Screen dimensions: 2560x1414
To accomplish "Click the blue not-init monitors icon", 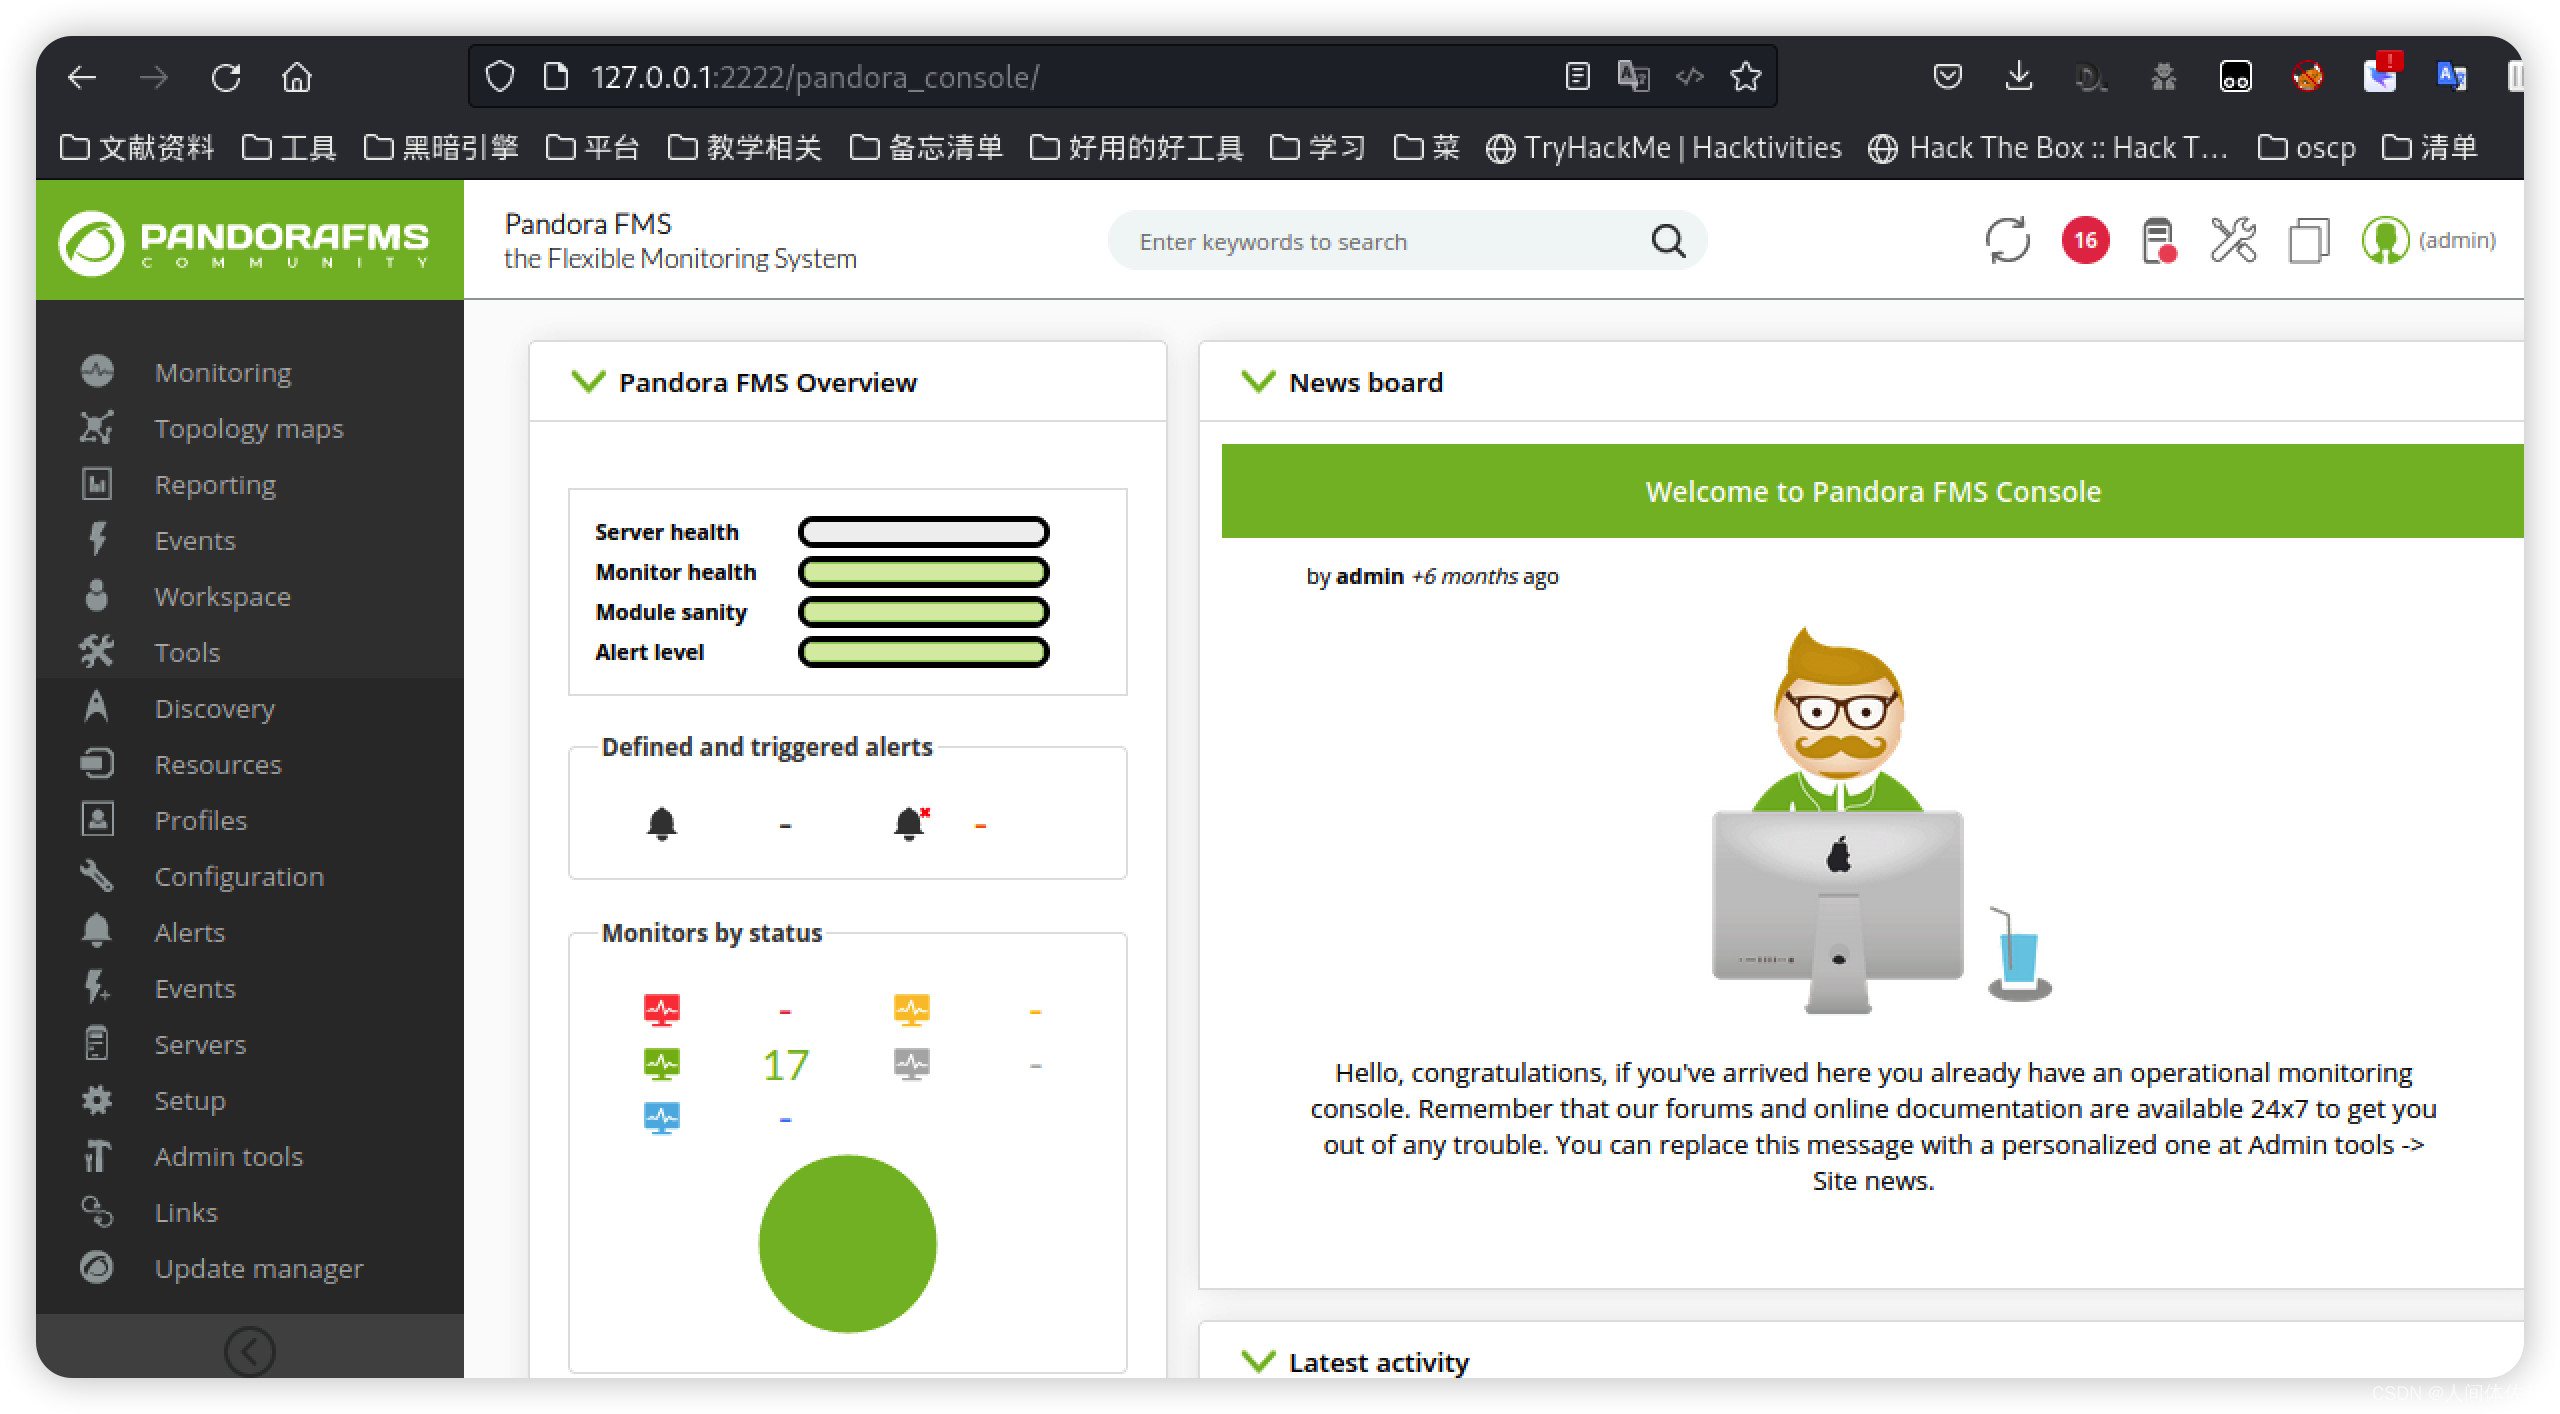I will 662,1118.
